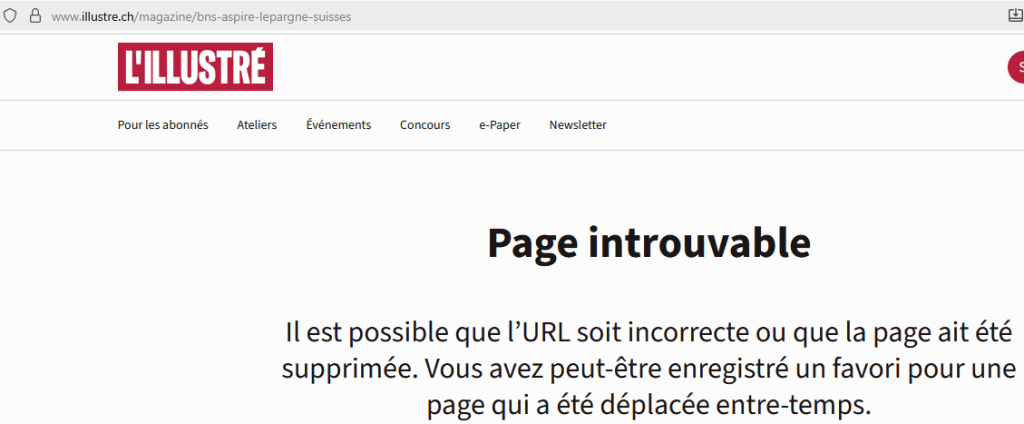The width and height of the screenshot is (1024, 424).
Task: Click the URL text in address bar
Action: 200,17
